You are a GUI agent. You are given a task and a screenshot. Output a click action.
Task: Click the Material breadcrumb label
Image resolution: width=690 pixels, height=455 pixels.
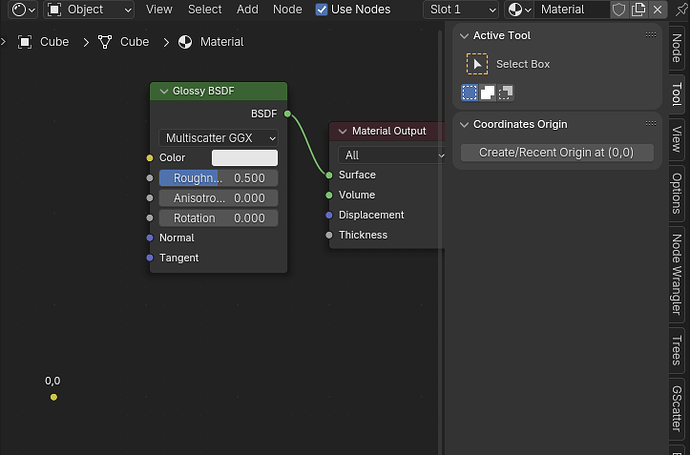[222, 42]
